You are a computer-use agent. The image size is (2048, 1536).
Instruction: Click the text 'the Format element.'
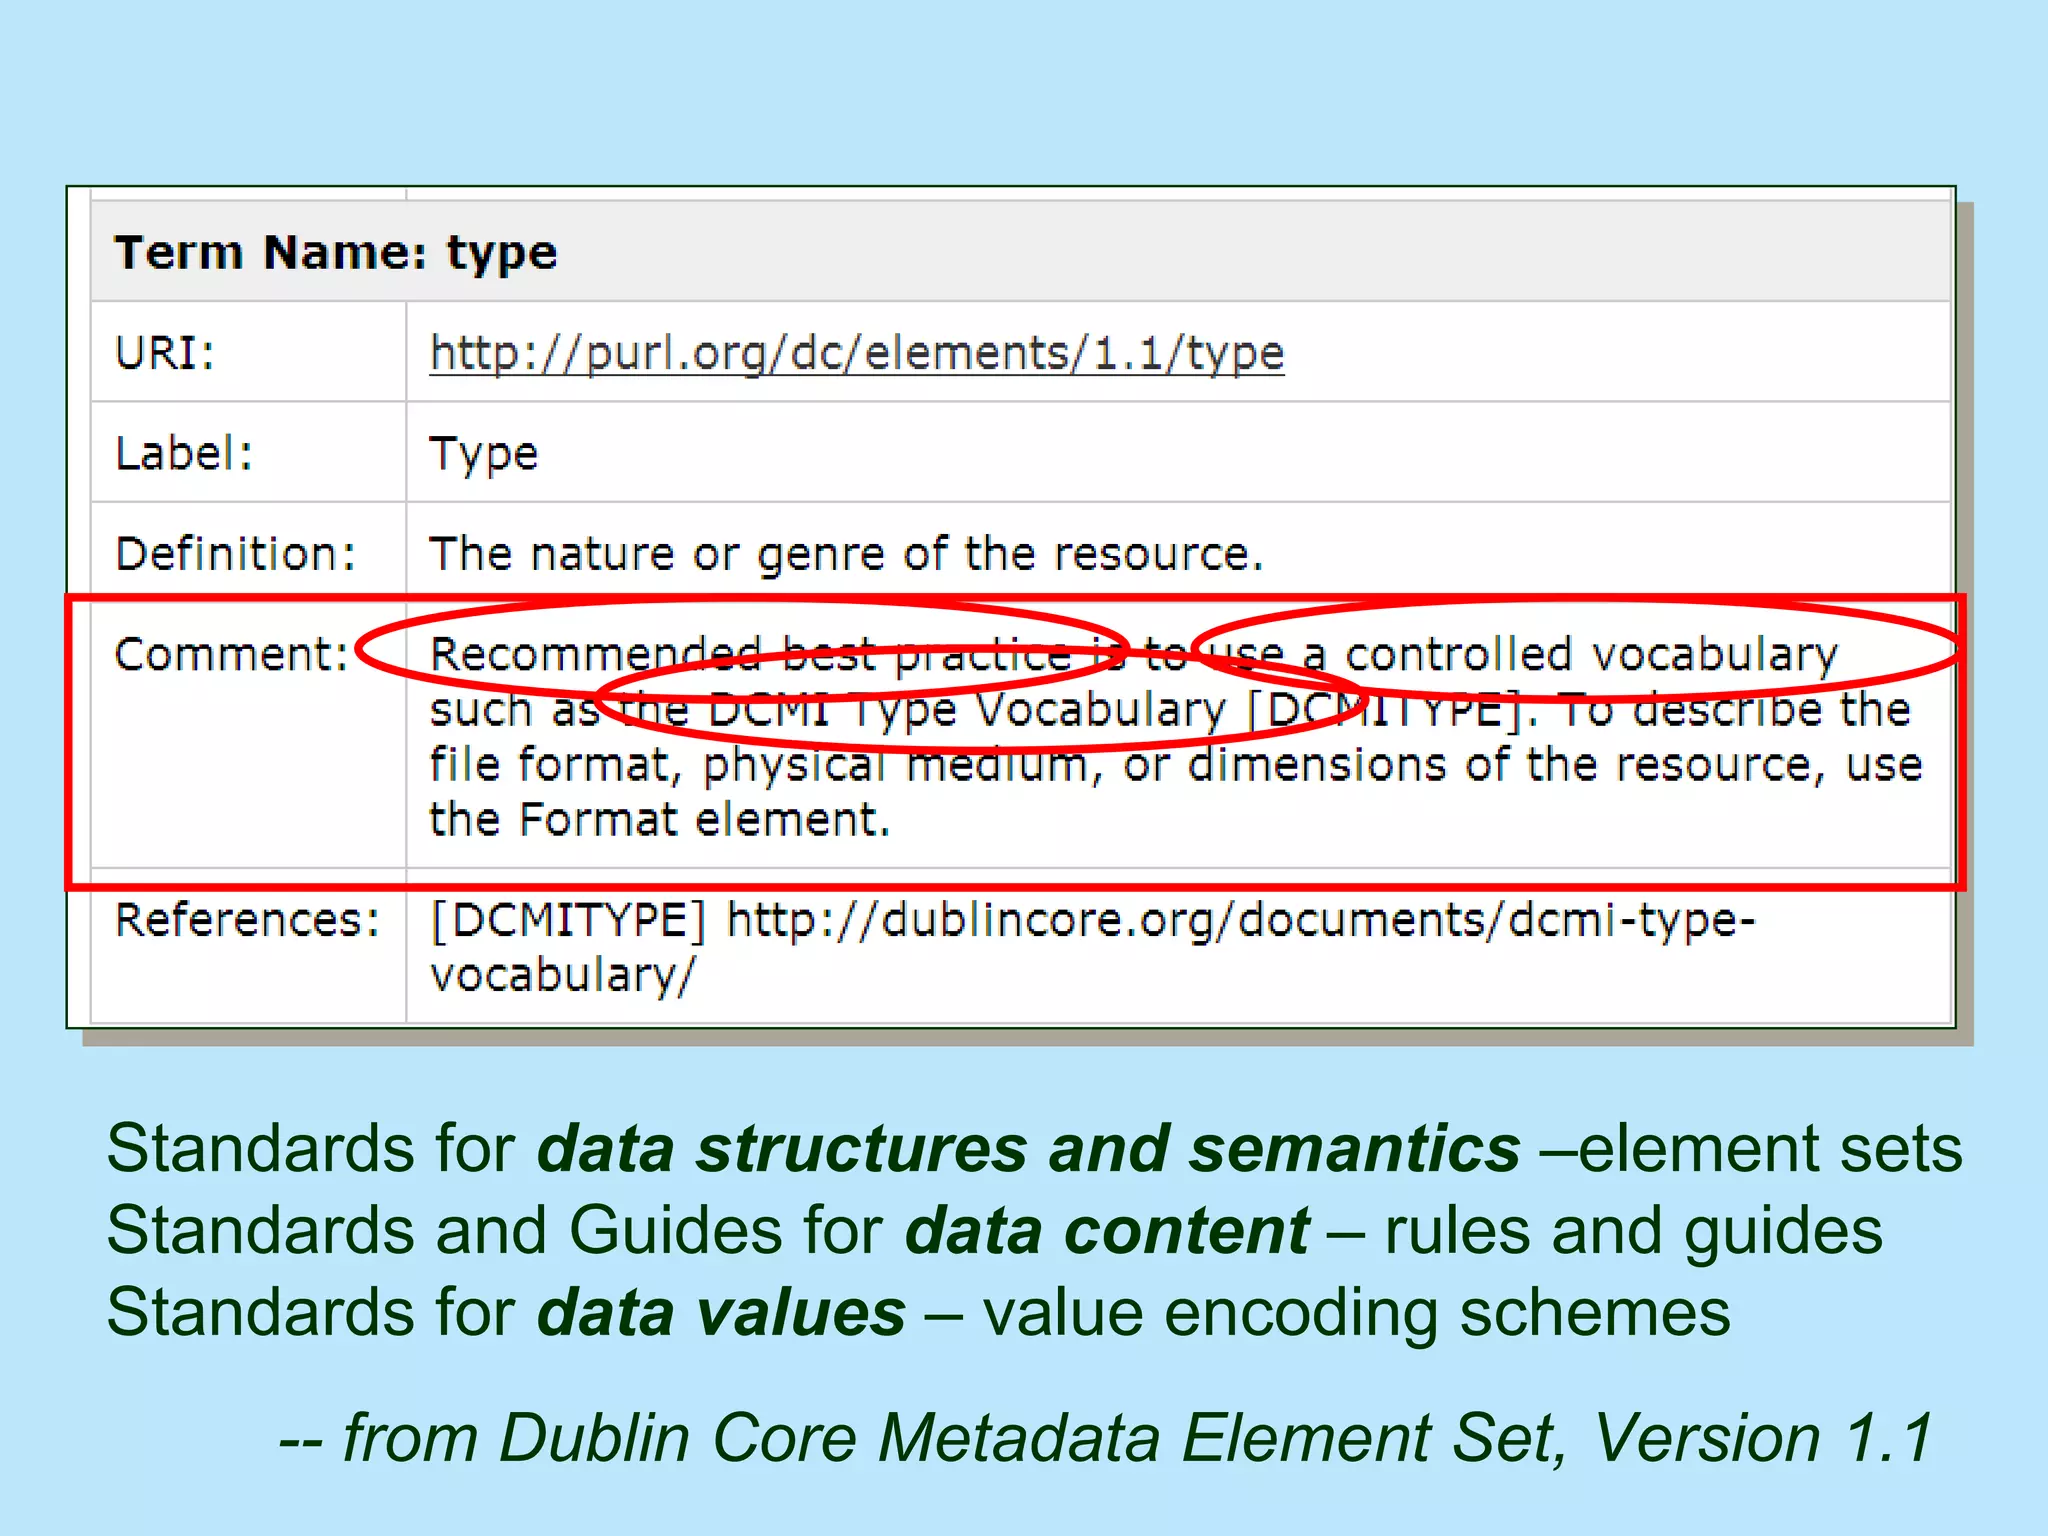click(x=660, y=819)
